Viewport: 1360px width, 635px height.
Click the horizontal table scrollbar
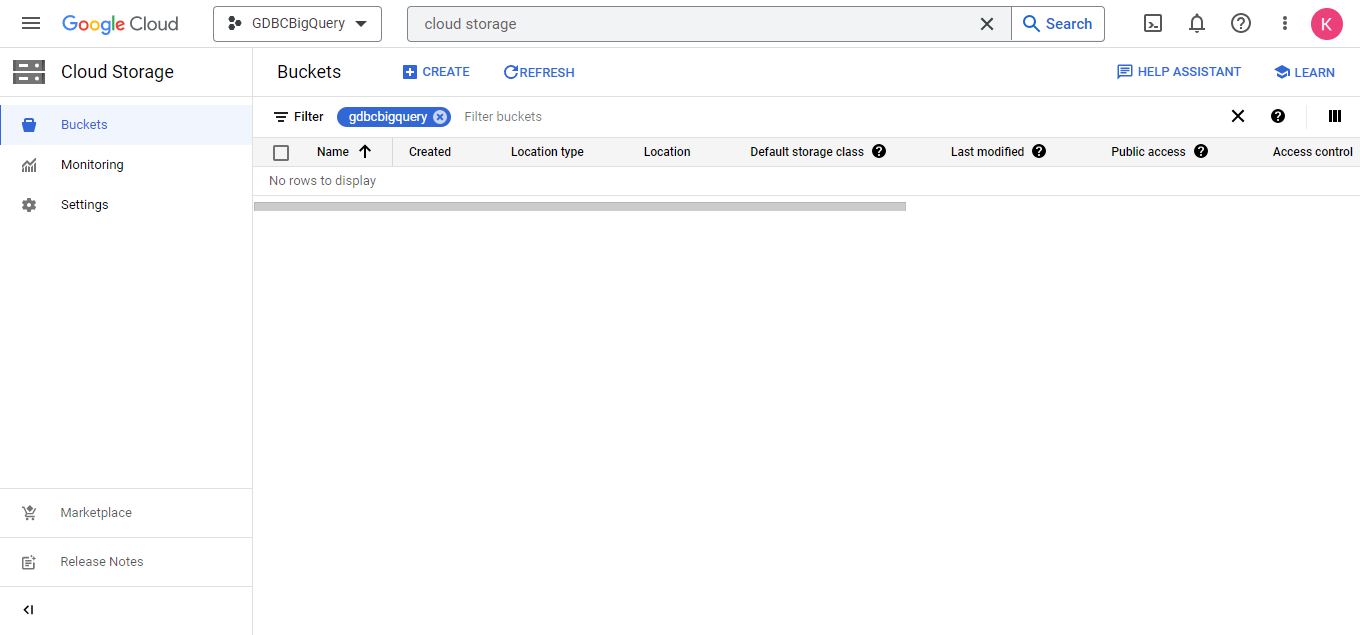[x=580, y=206]
